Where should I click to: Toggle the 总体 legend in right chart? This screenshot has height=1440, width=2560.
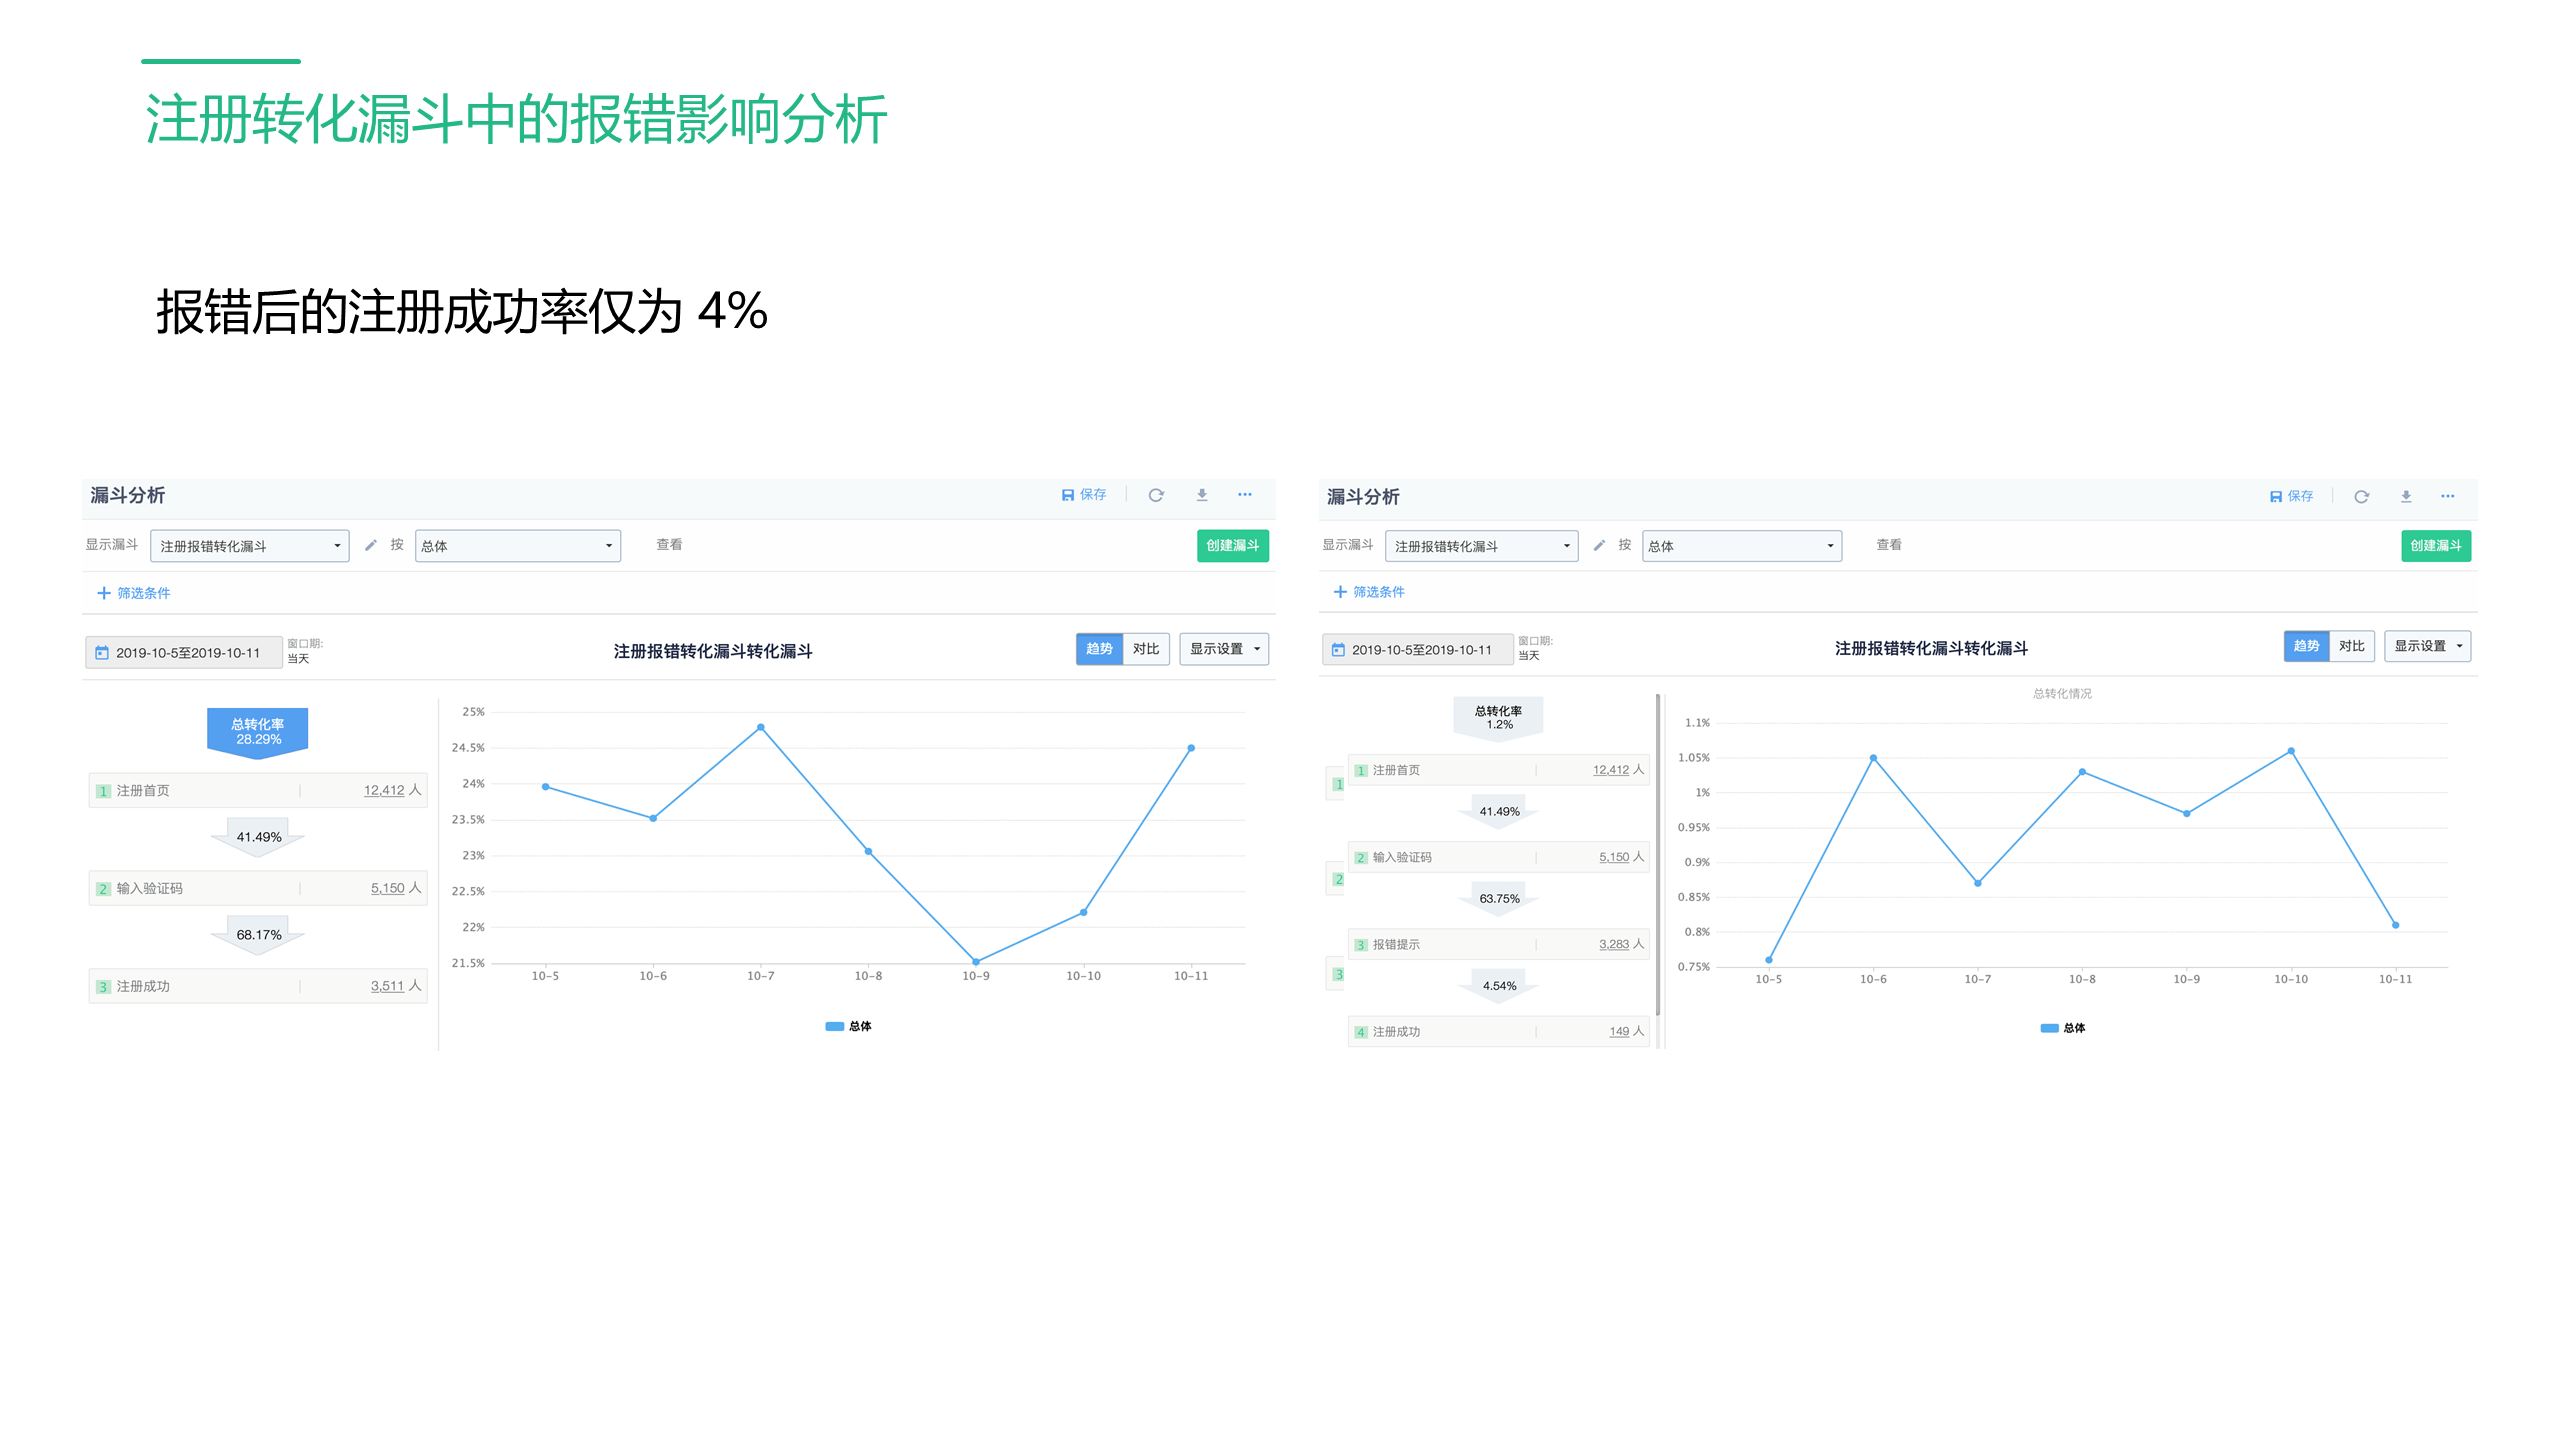(x=2063, y=1028)
